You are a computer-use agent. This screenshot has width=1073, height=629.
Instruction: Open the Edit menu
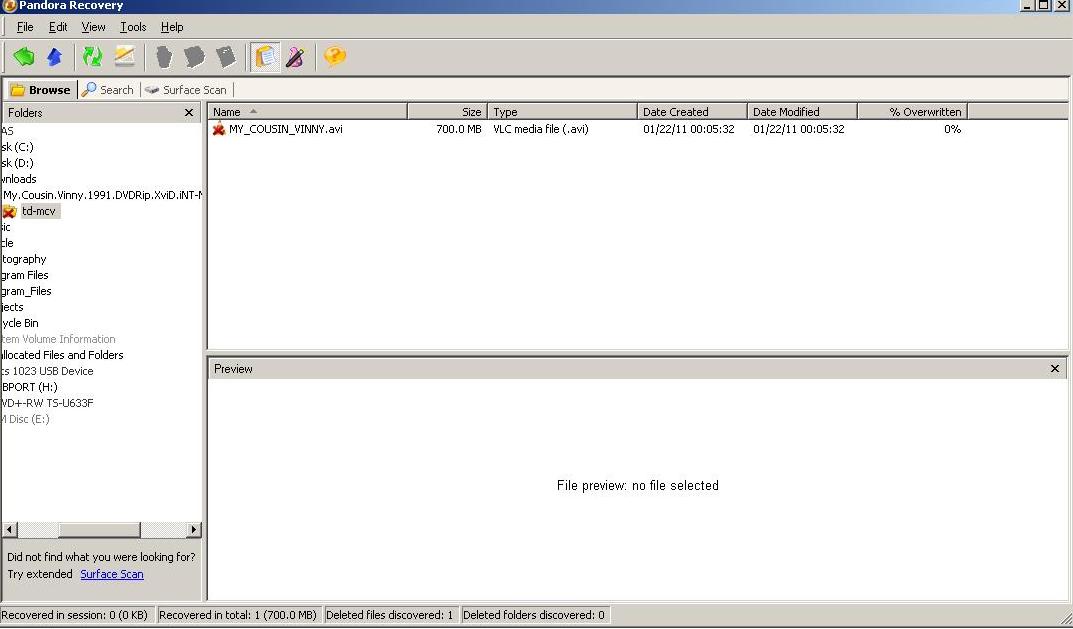58,27
